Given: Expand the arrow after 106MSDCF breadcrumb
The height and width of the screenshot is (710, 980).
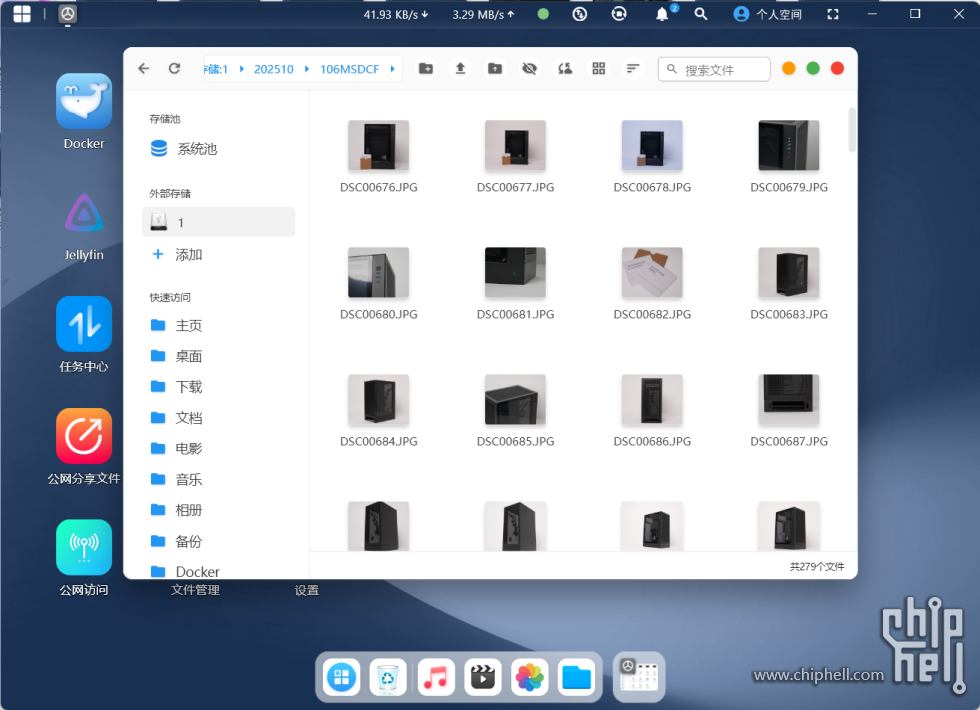Looking at the screenshot, I should [392, 69].
